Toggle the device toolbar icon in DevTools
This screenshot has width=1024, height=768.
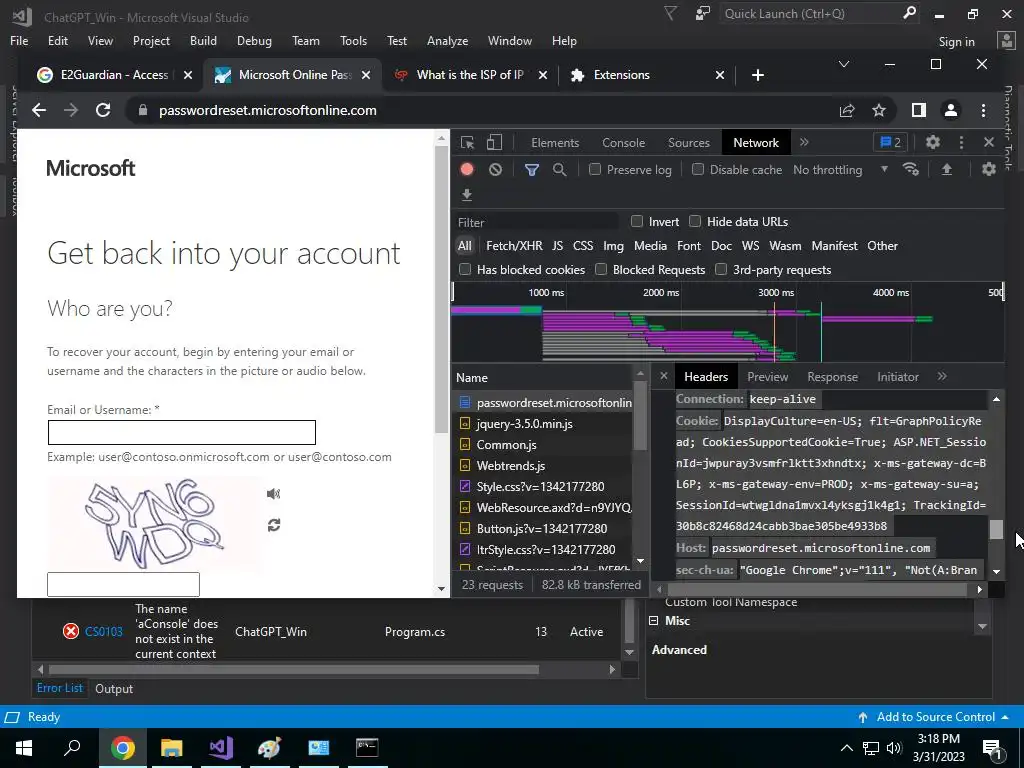[x=494, y=142]
